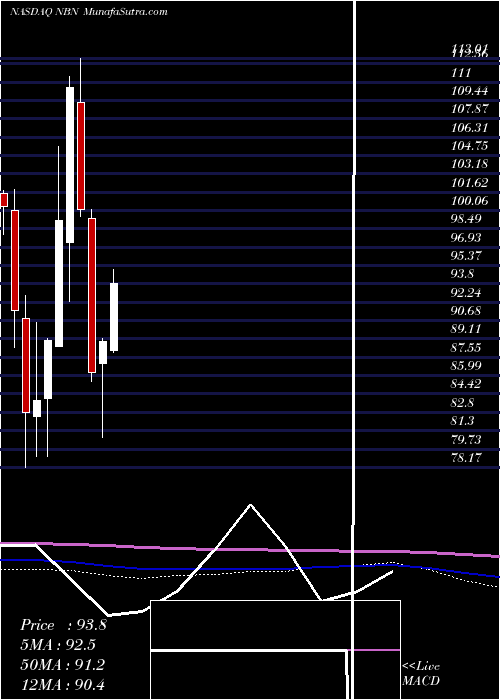Click the 93.8 label on the price axis

coord(462,274)
